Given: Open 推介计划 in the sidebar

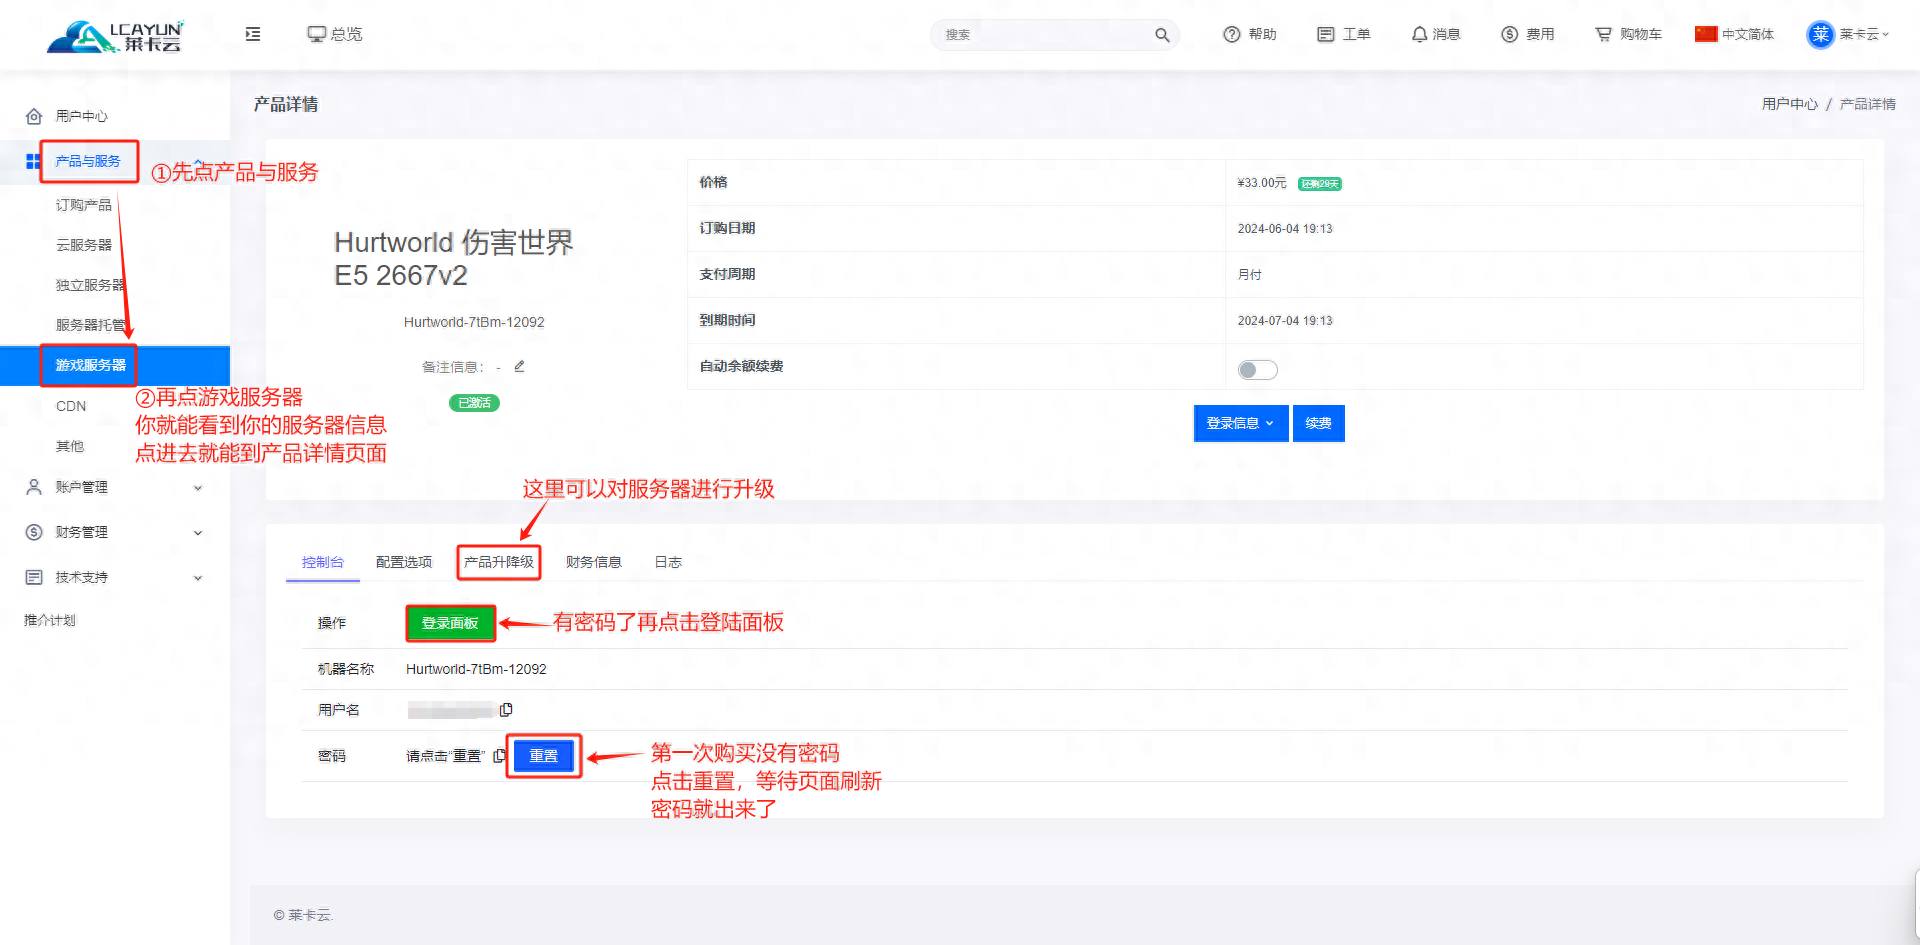Looking at the screenshot, I should coord(50,620).
